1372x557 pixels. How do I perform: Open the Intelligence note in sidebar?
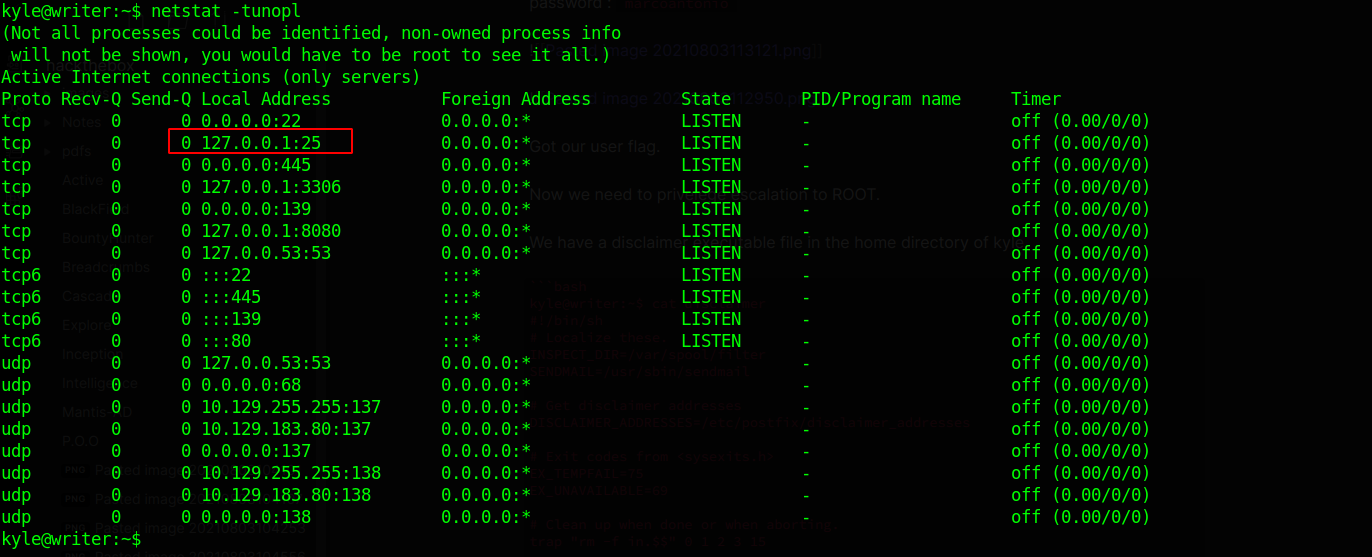coord(99,383)
